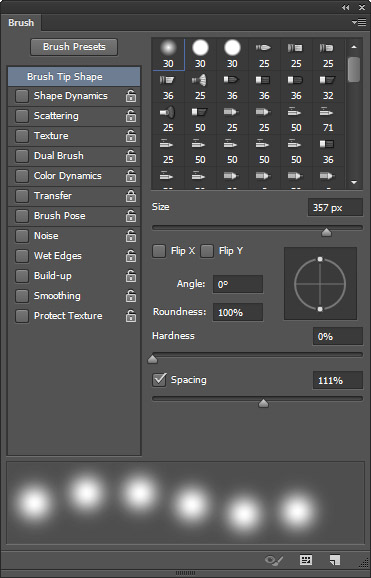Click the lock icon next to Shape Dynamics
Viewport: 371px width, 578px height.
click(131, 96)
